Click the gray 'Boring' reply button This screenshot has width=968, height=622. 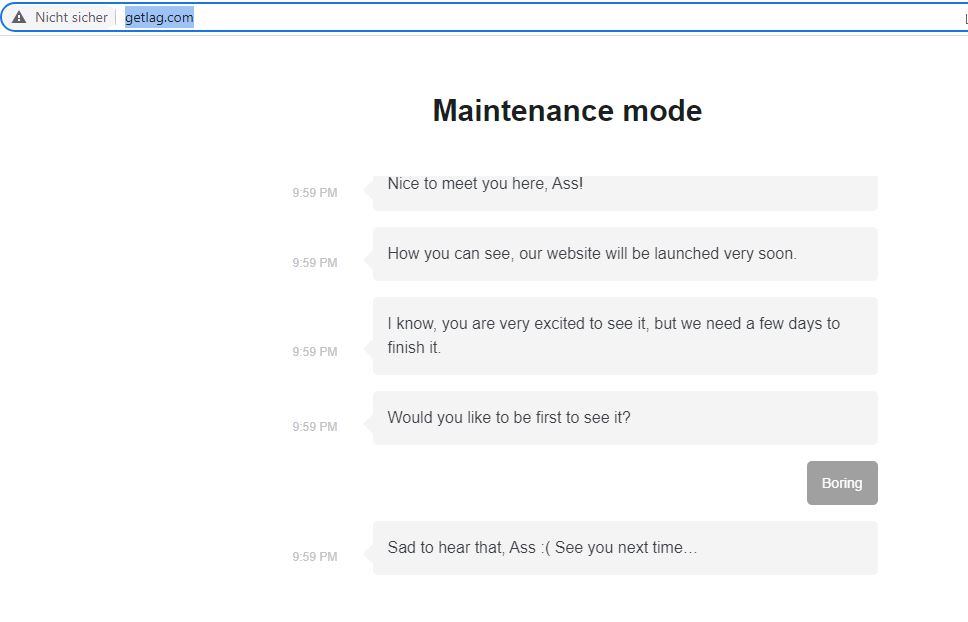click(x=842, y=483)
